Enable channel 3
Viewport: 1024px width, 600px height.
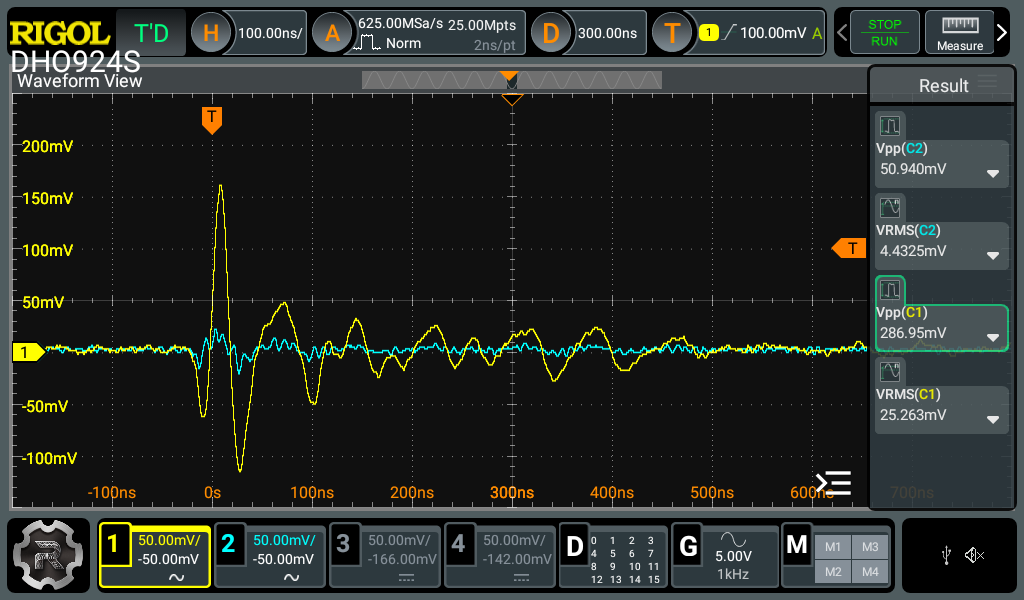click(343, 544)
